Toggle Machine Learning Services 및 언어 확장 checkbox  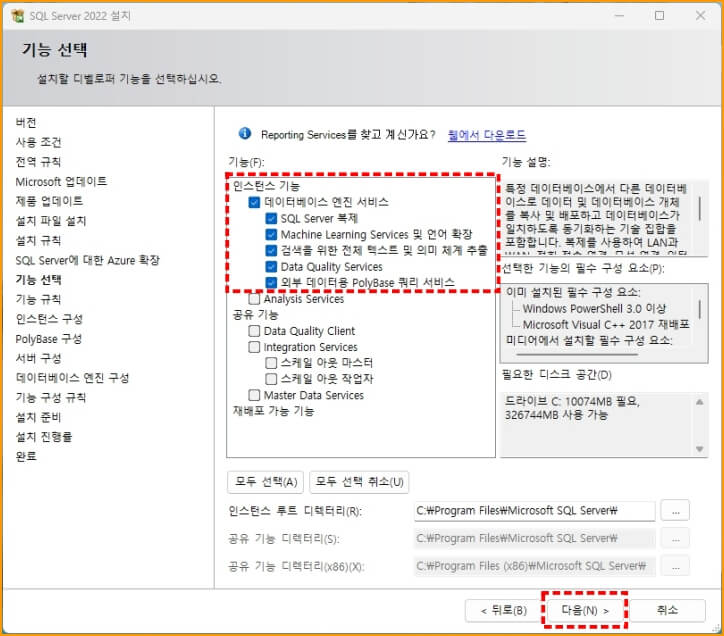pos(271,235)
